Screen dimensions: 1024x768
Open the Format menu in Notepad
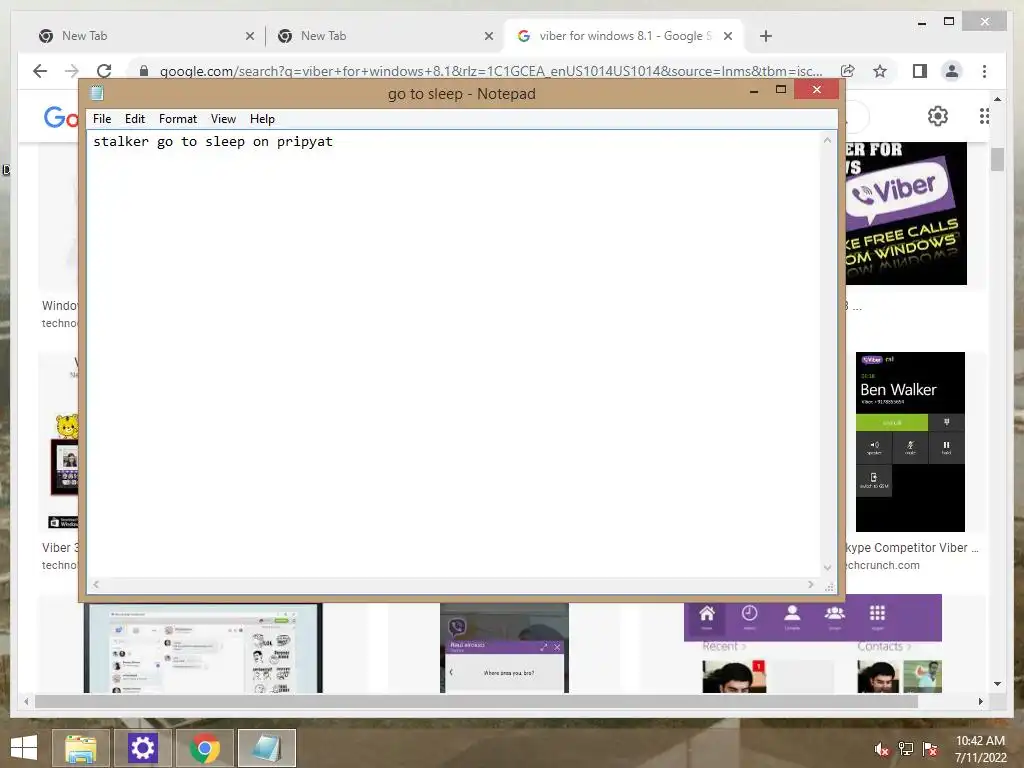click(x=178, y=119)
